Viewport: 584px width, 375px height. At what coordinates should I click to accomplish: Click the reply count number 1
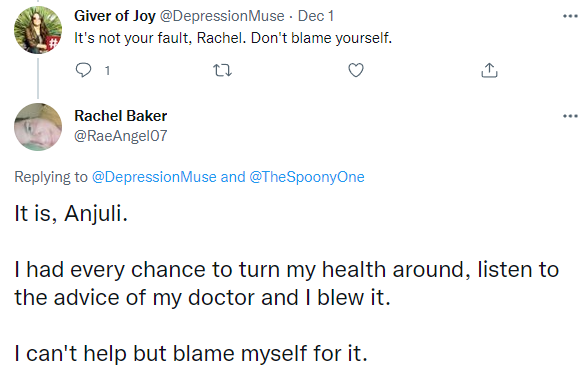[107, 70]
